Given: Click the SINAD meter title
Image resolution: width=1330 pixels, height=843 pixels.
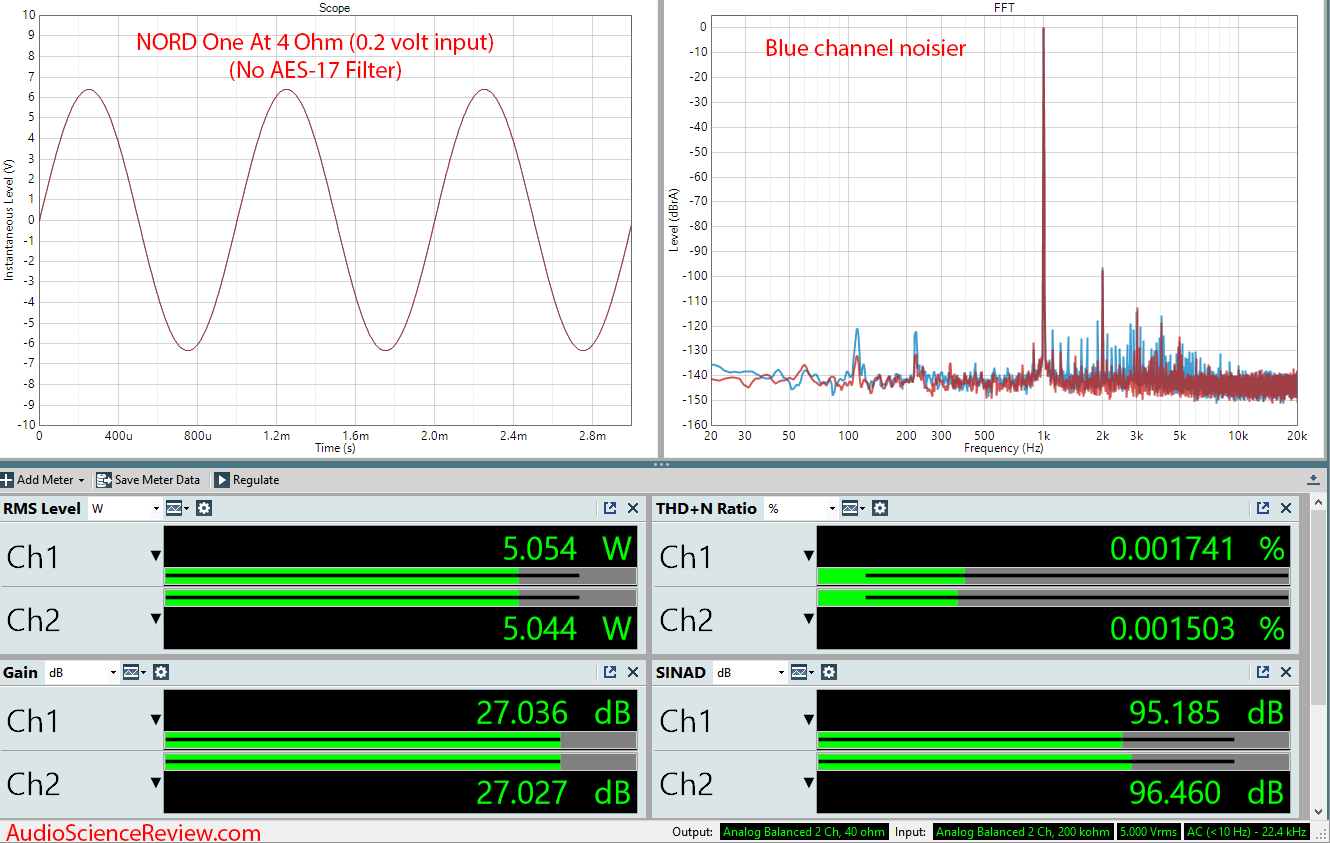Looking at the screenshot, I should click(x=681, y=672).
